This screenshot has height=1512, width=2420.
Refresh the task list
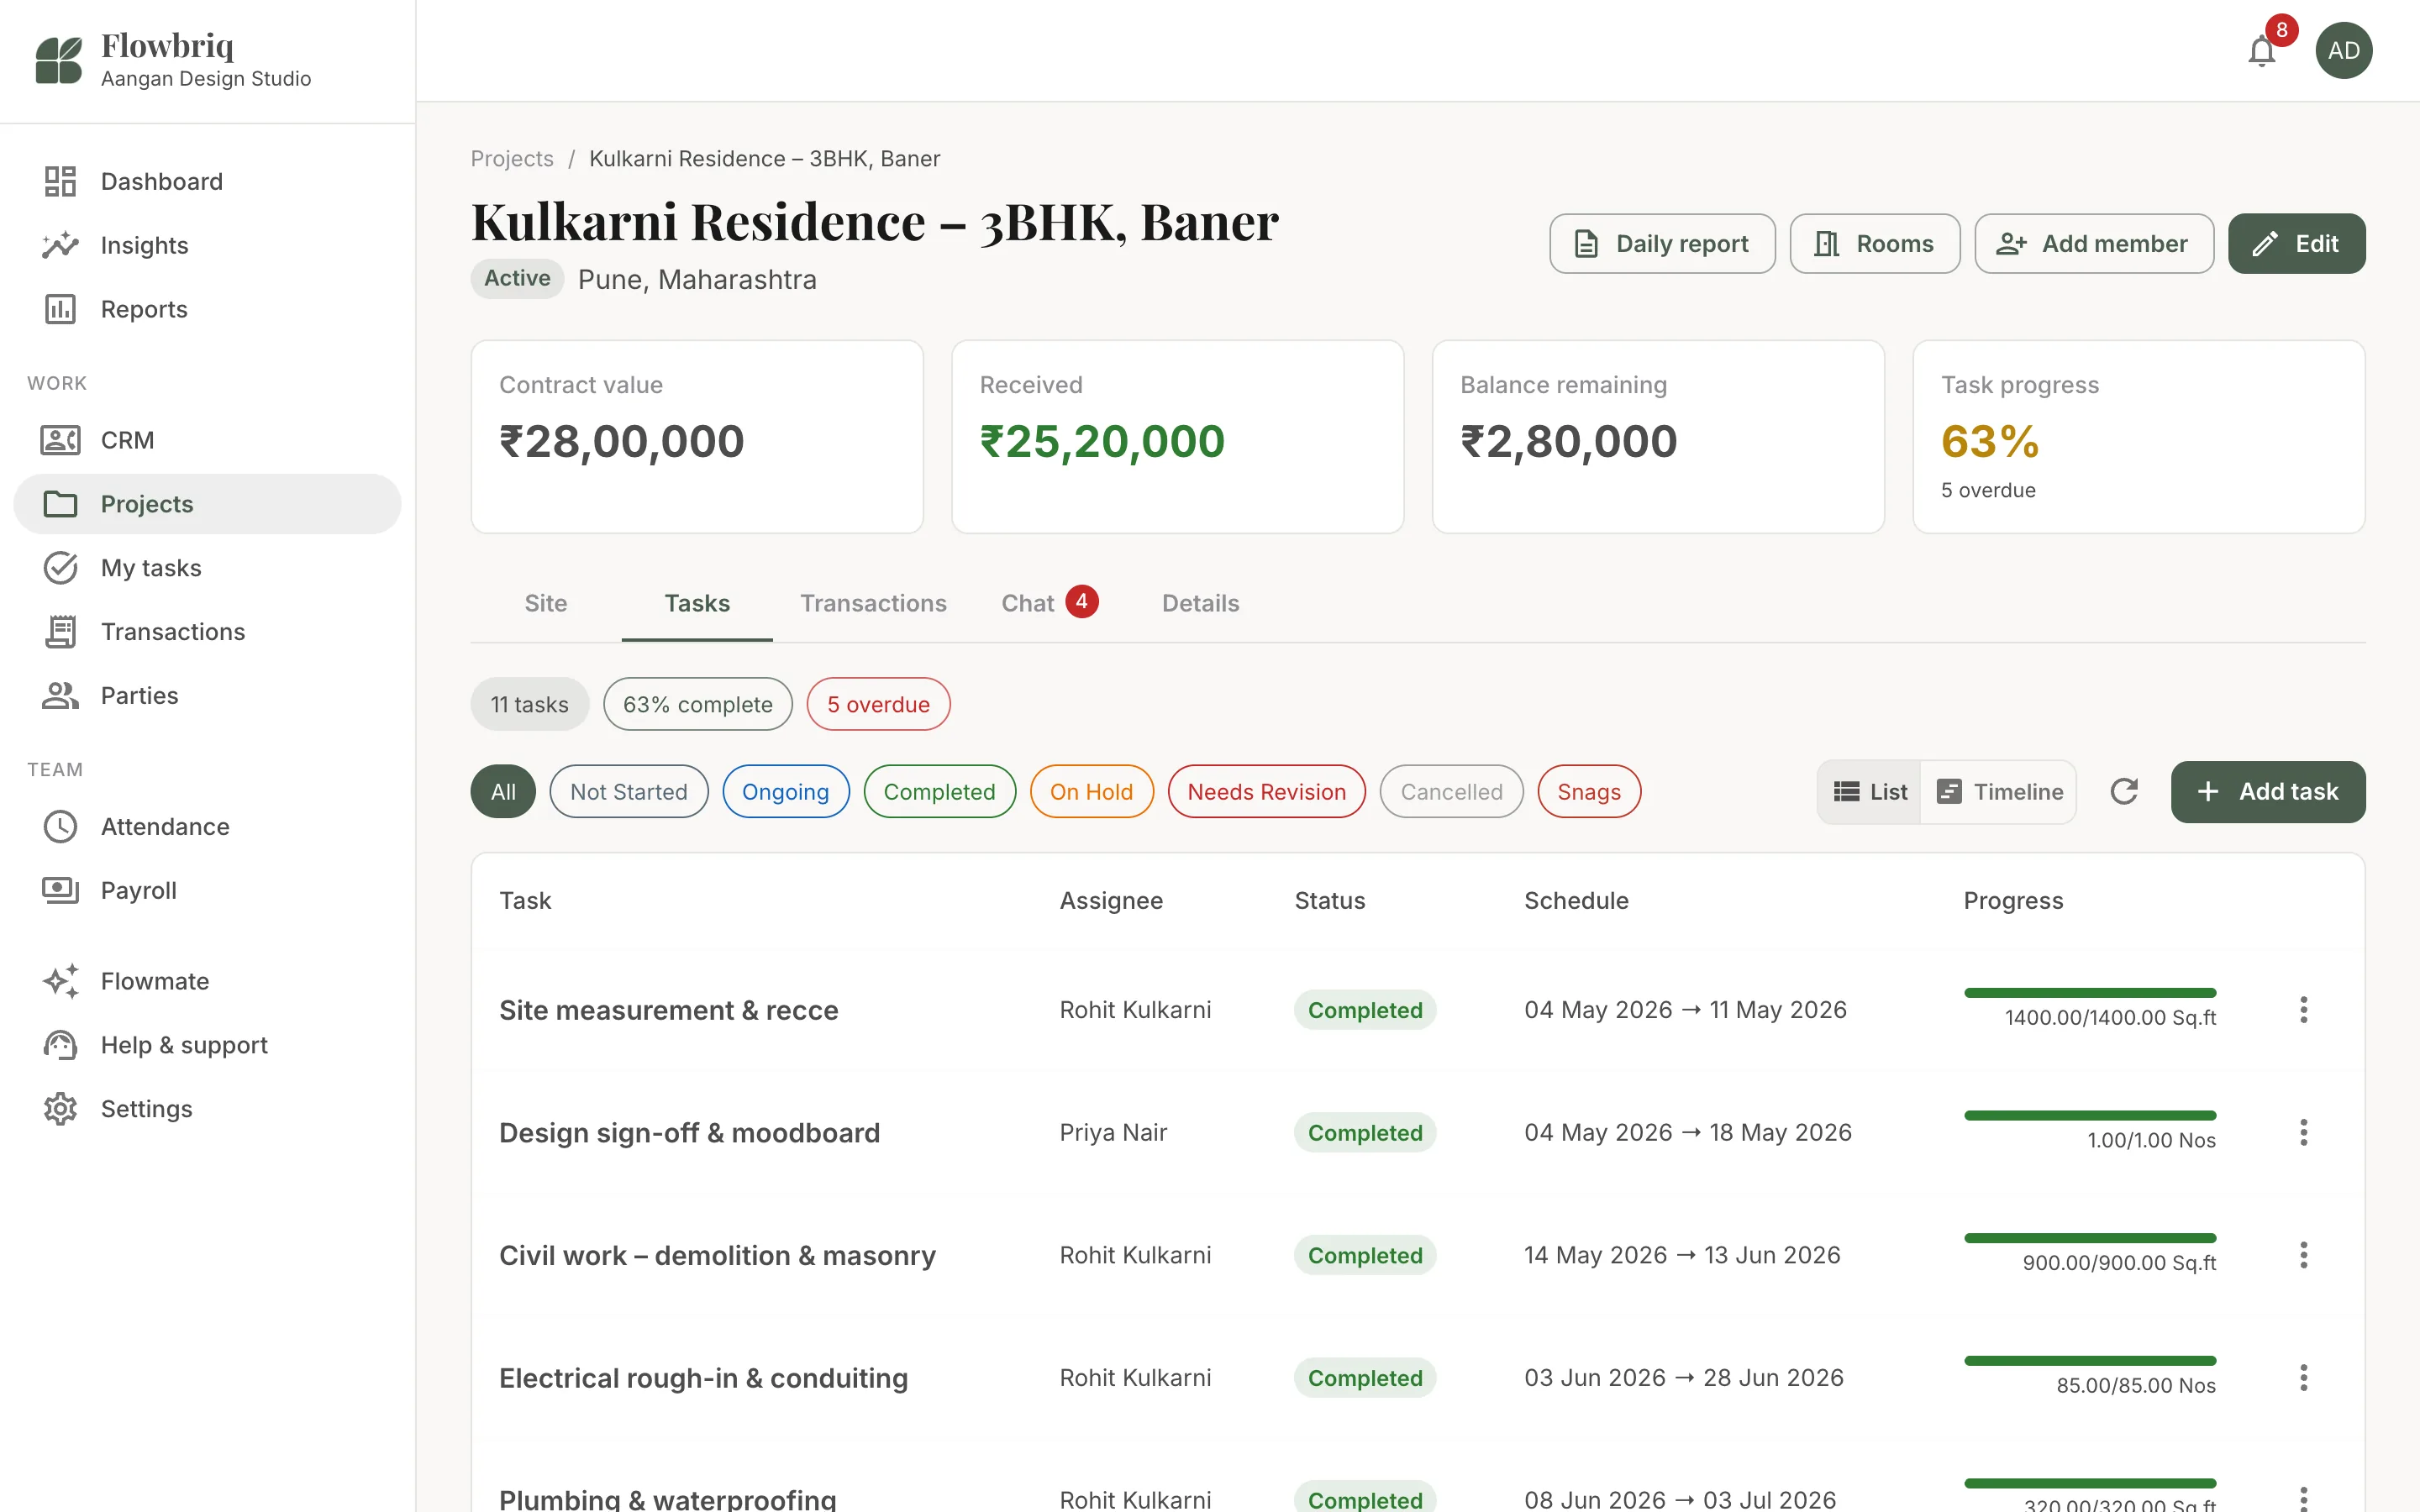2124,792
